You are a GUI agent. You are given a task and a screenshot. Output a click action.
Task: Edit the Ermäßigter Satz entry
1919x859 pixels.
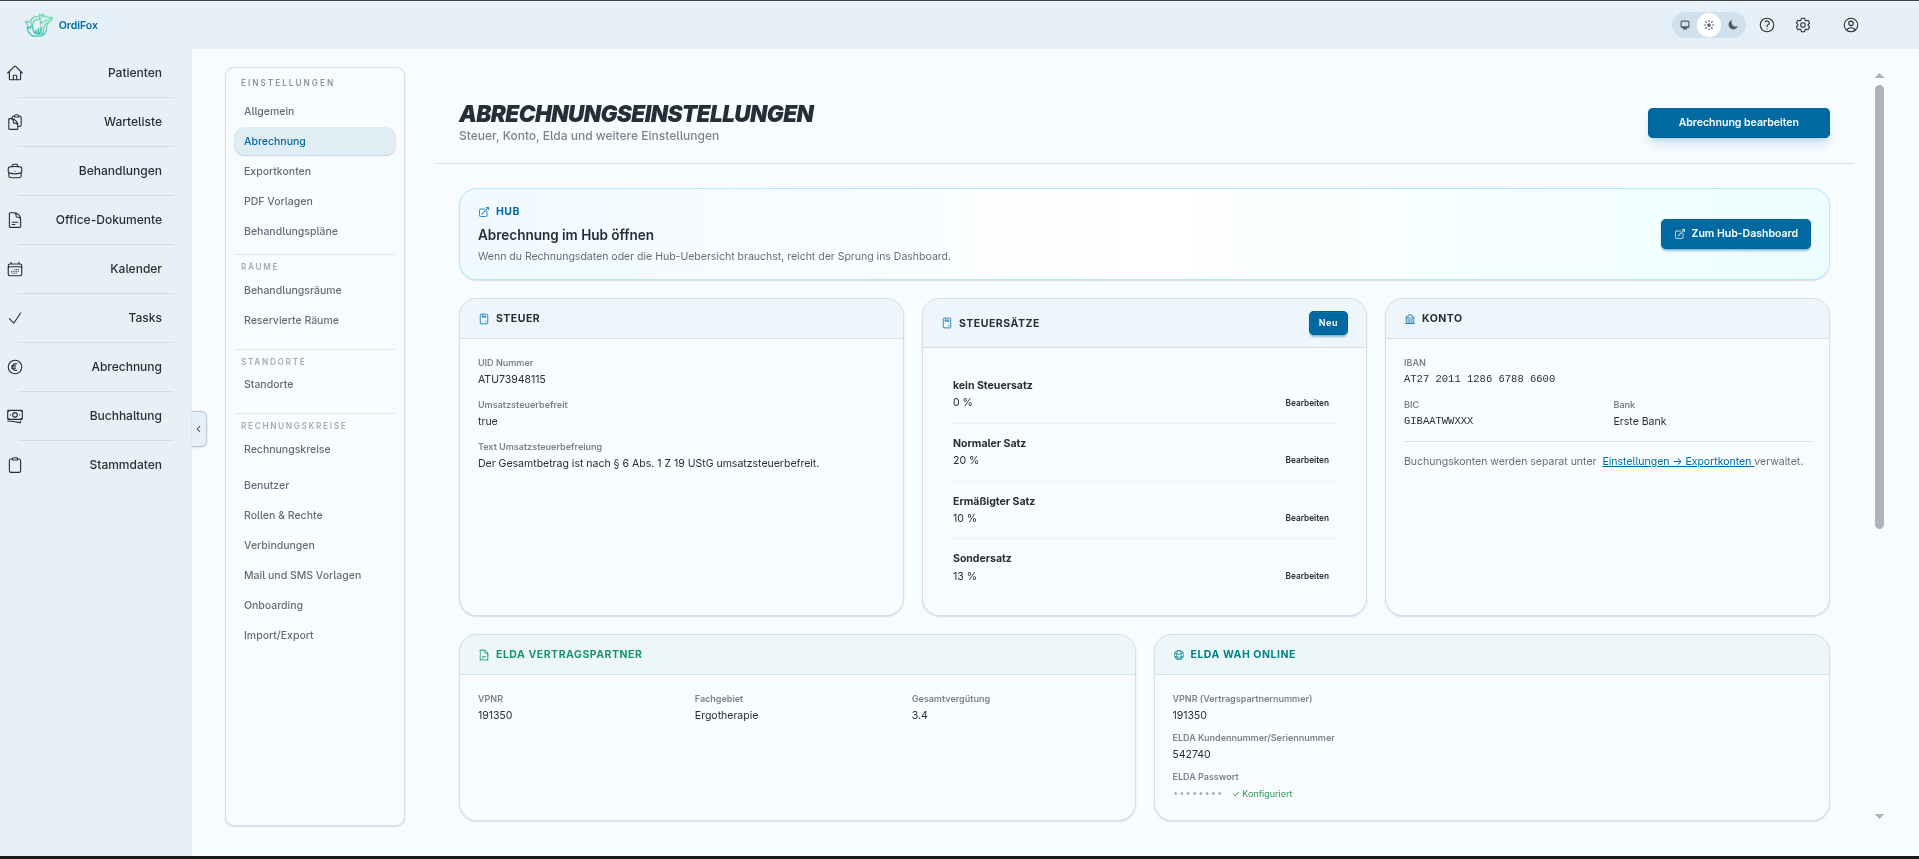click(1307, 518)
